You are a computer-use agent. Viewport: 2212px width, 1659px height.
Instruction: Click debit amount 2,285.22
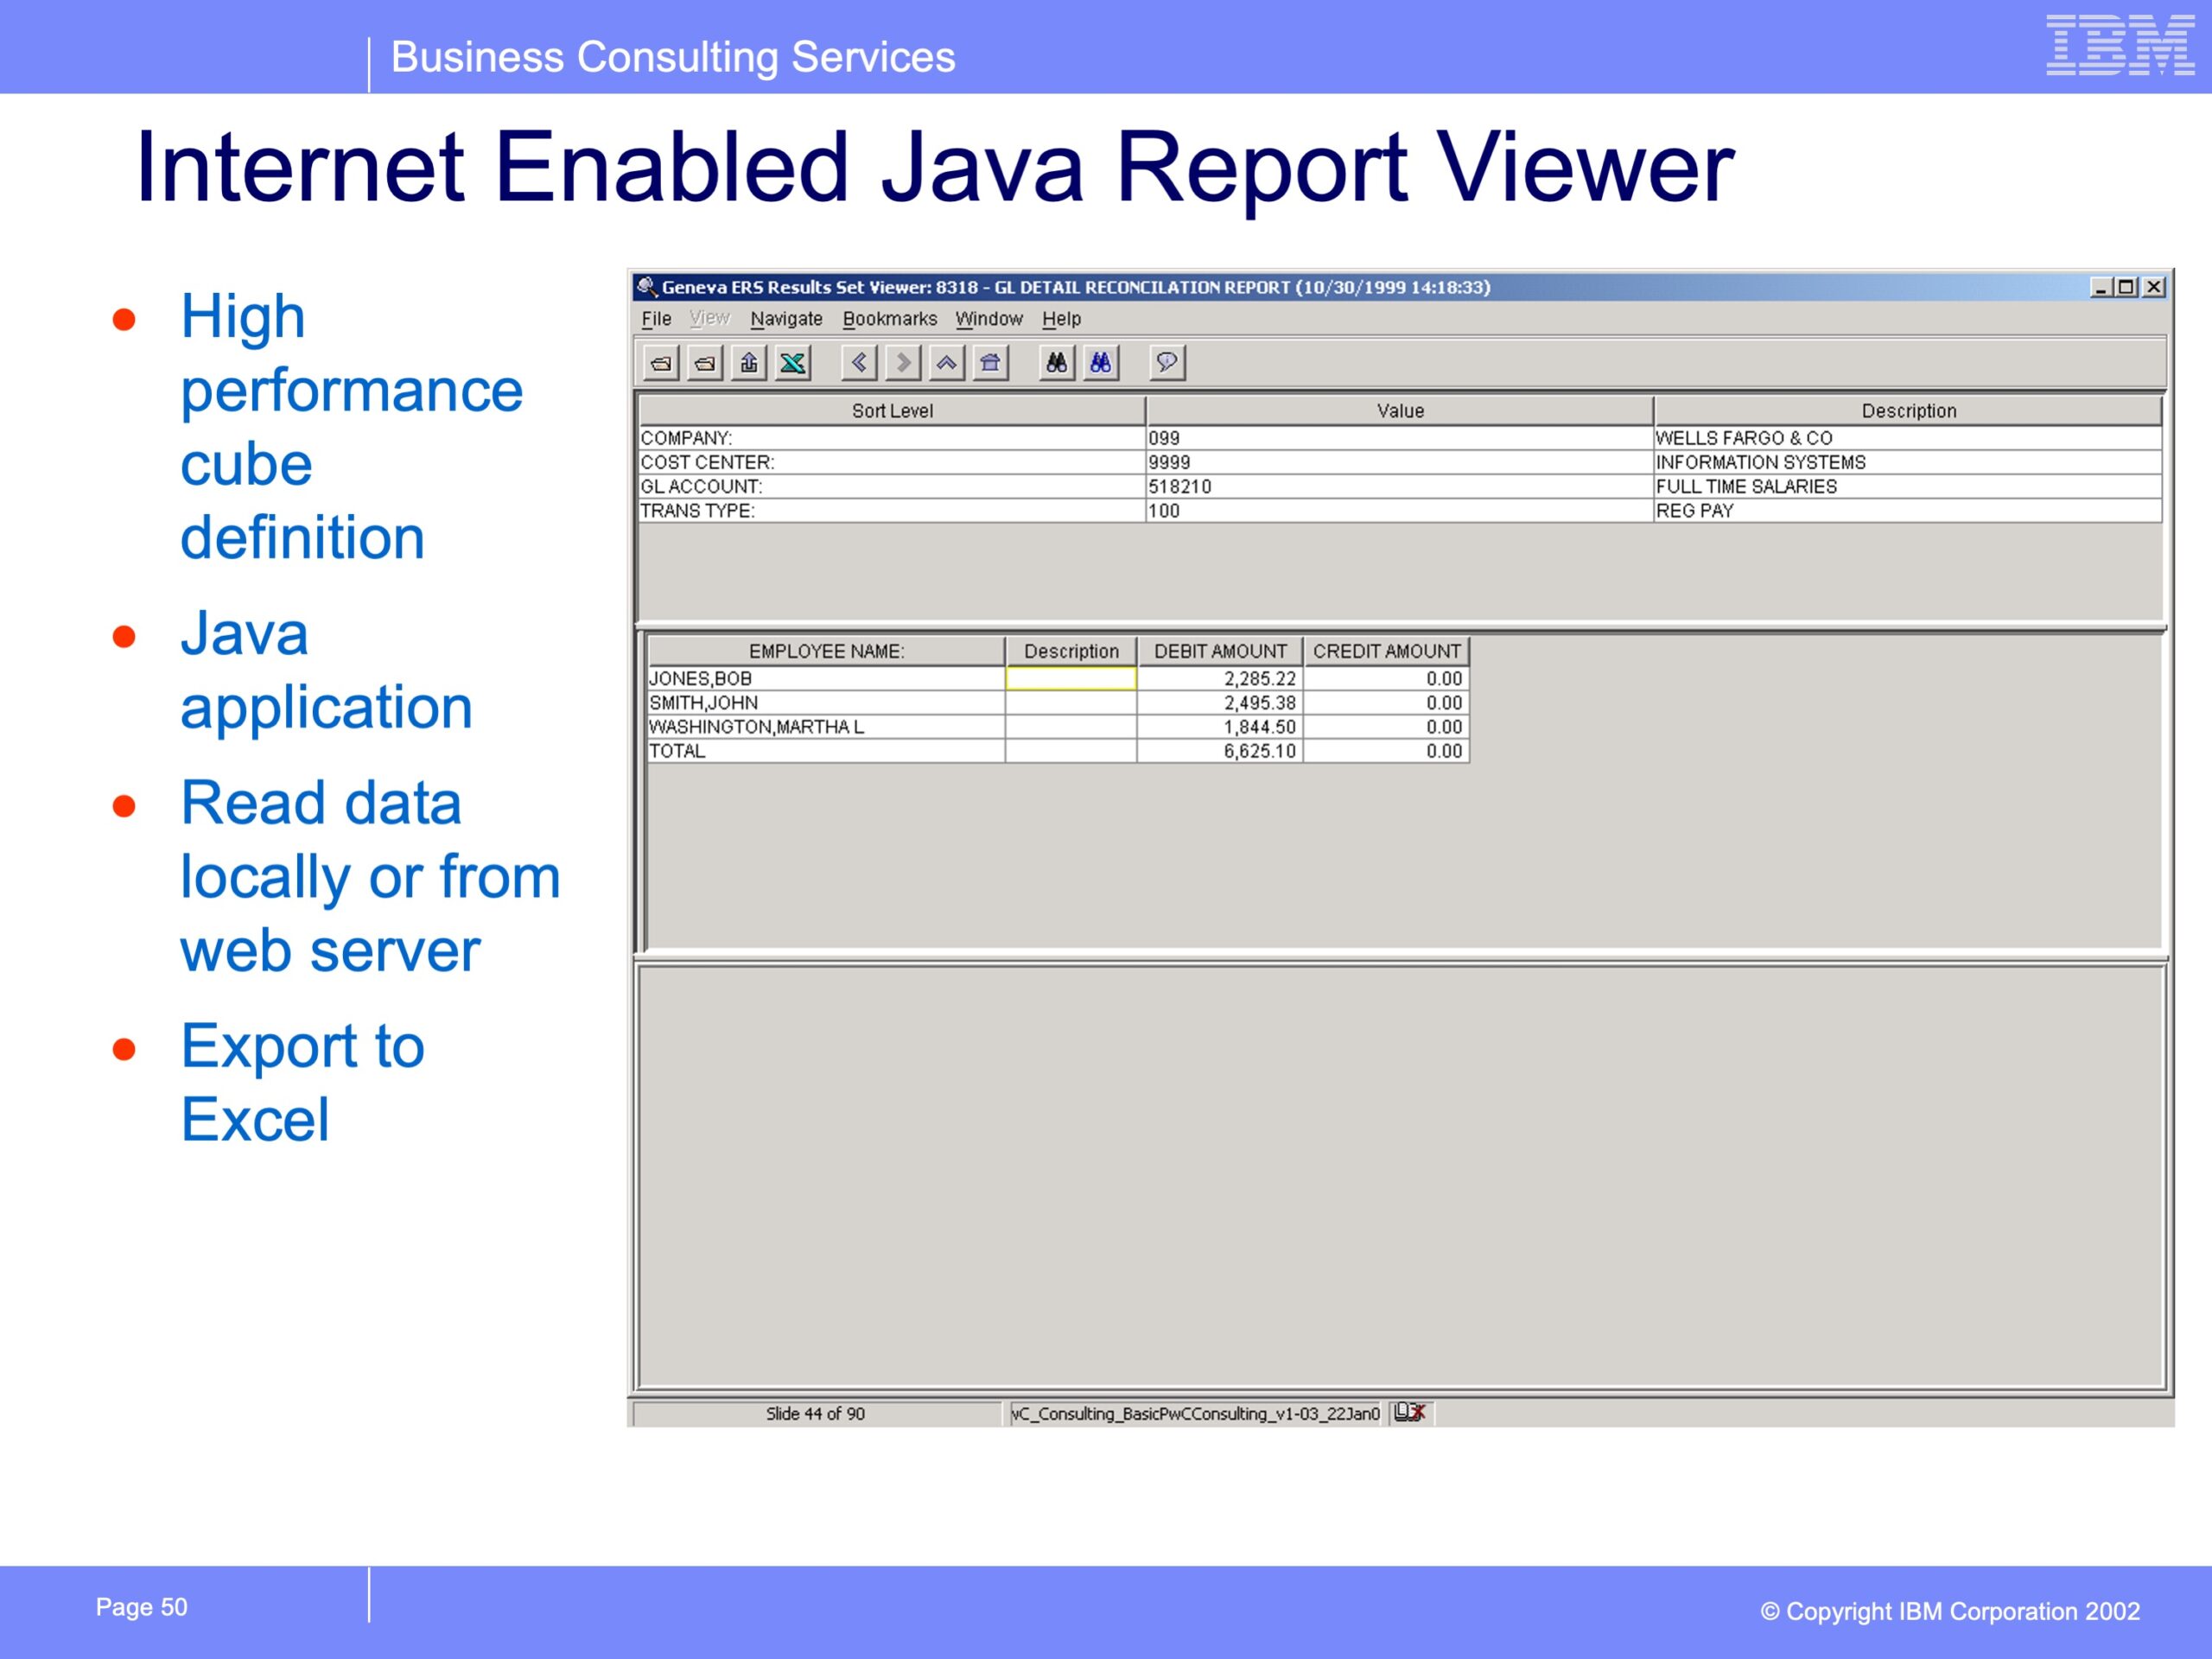point(1220,679)
